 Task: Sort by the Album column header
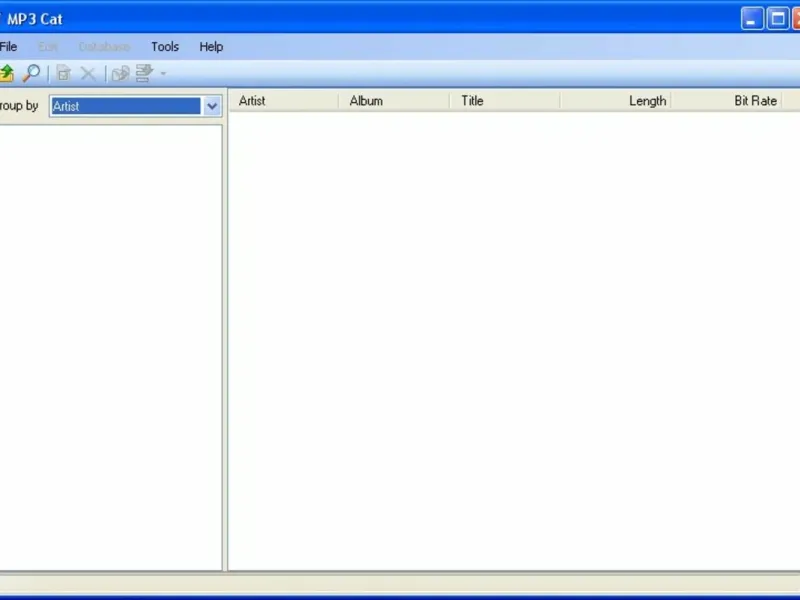[x=394, y=101]
